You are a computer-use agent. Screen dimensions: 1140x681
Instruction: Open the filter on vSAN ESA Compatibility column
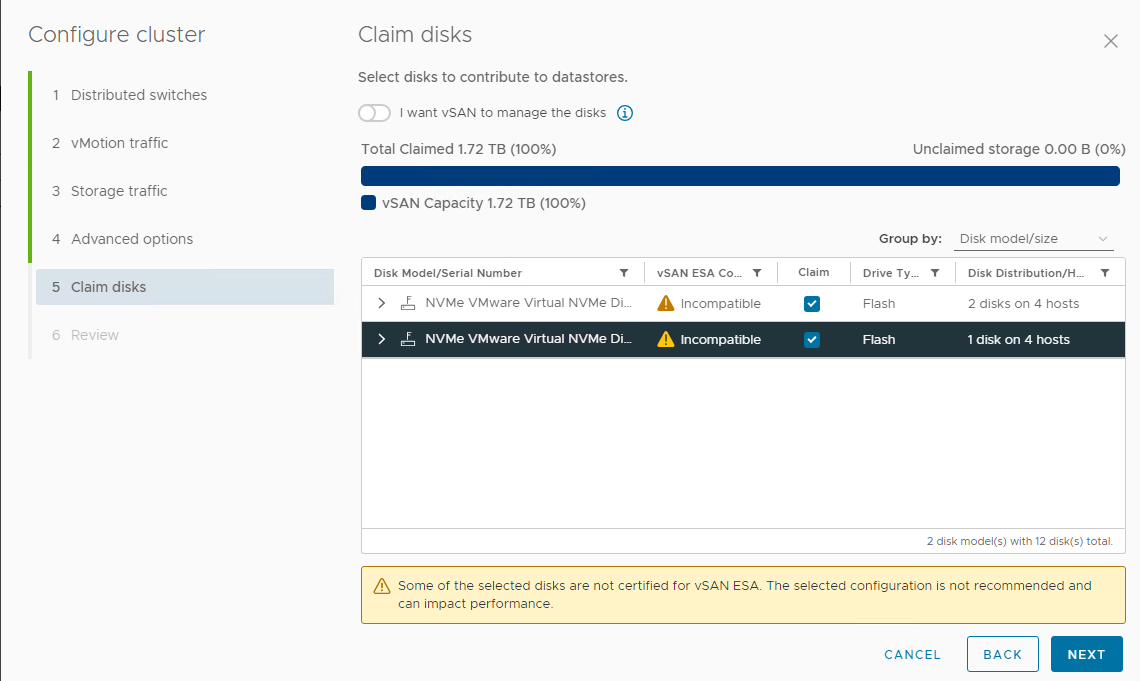(x=757, y=272)
